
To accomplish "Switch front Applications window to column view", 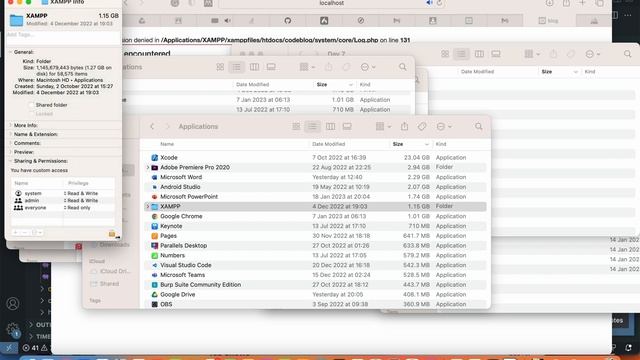I will pos(330,127).
